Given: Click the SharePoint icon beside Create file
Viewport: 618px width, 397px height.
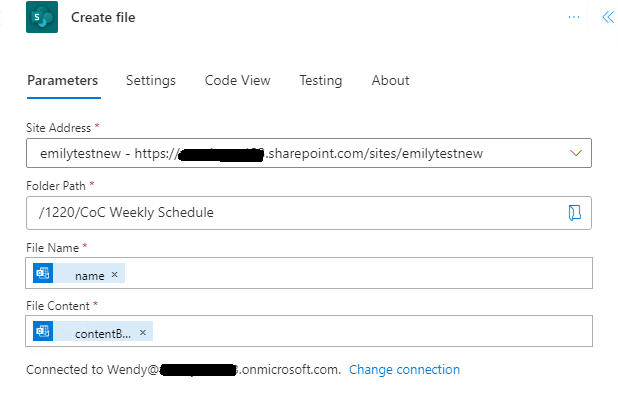Looking at the screenshot, I should click(42, 17).
